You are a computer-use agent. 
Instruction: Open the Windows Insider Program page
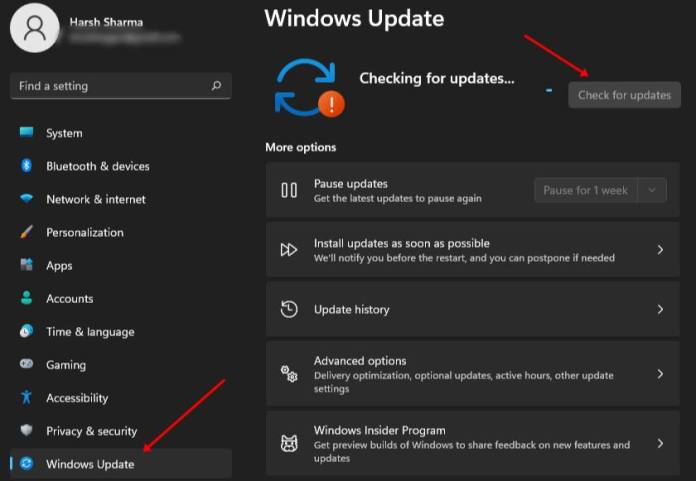click(472, 443)
